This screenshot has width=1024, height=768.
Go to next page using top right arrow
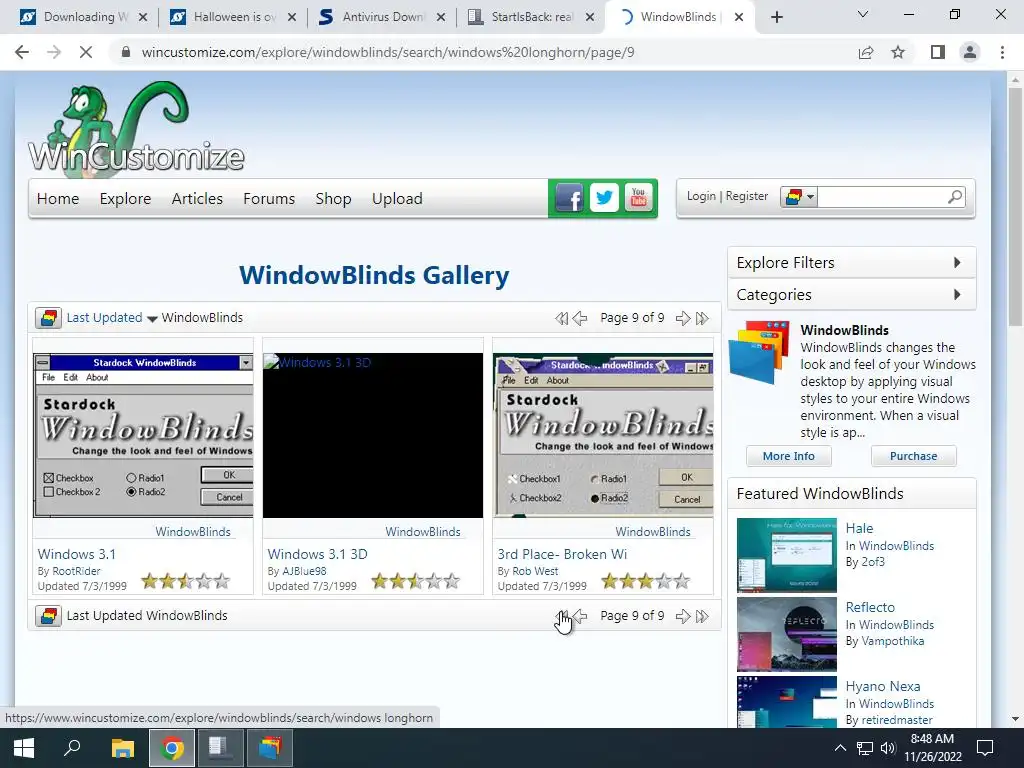(x=682, y=318)
